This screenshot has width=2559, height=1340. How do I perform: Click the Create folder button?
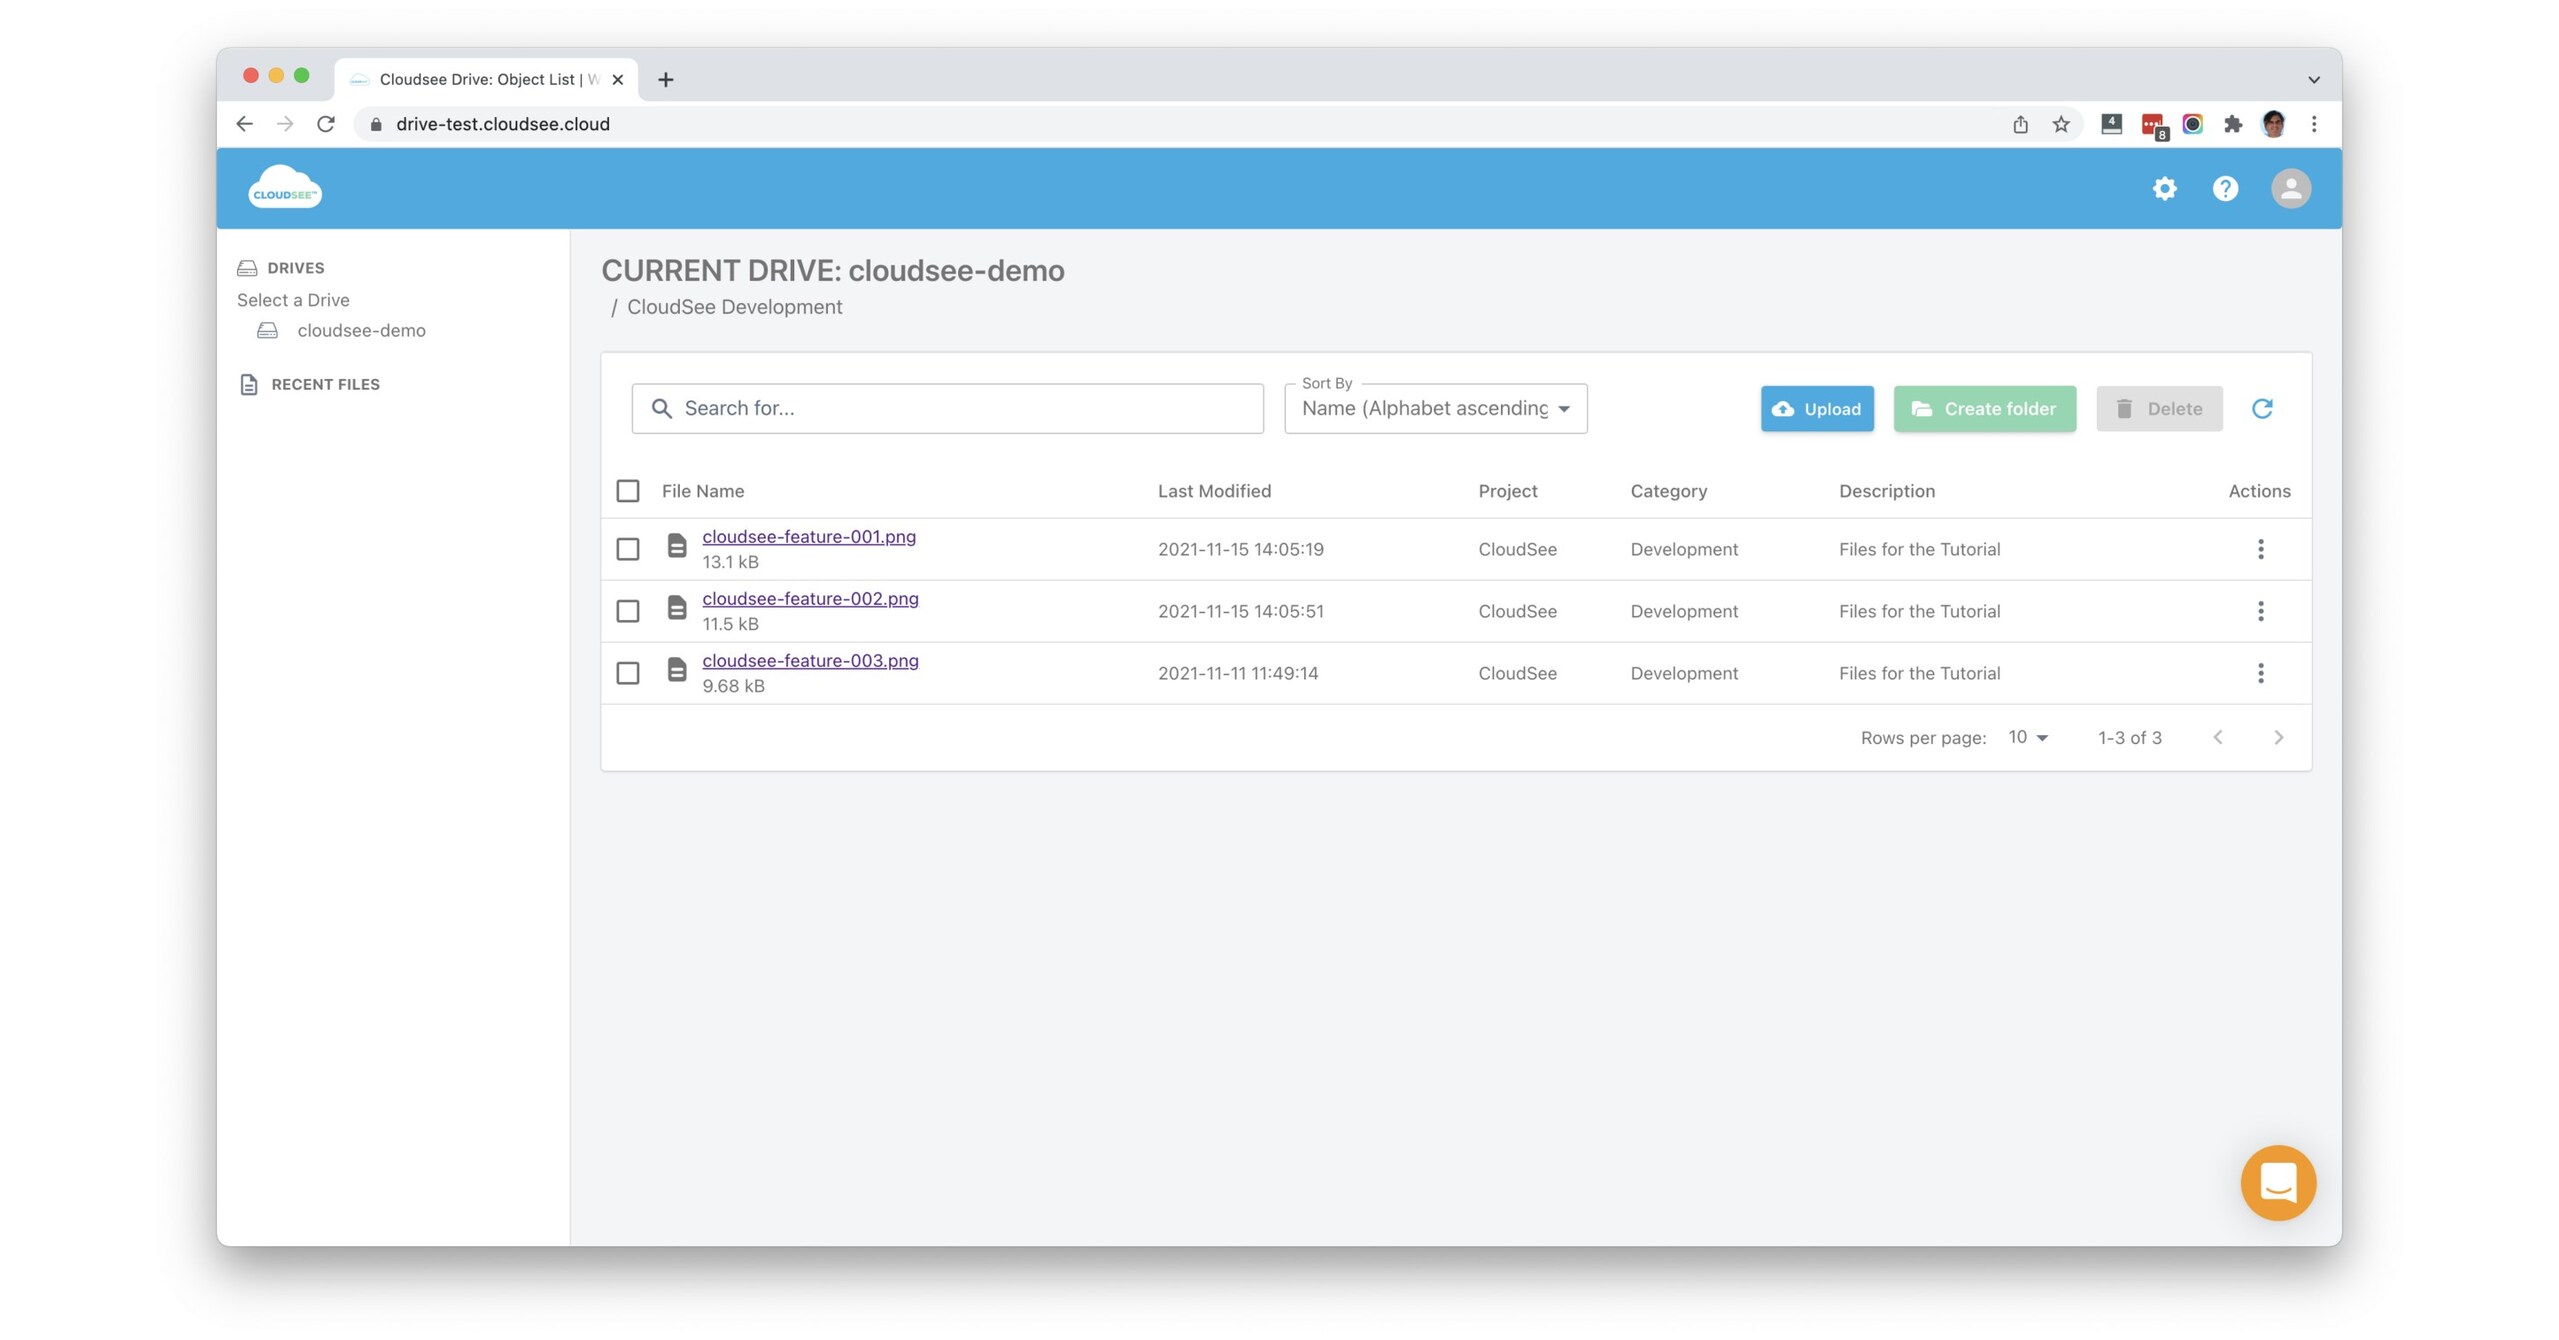[x=1983, y=408]
